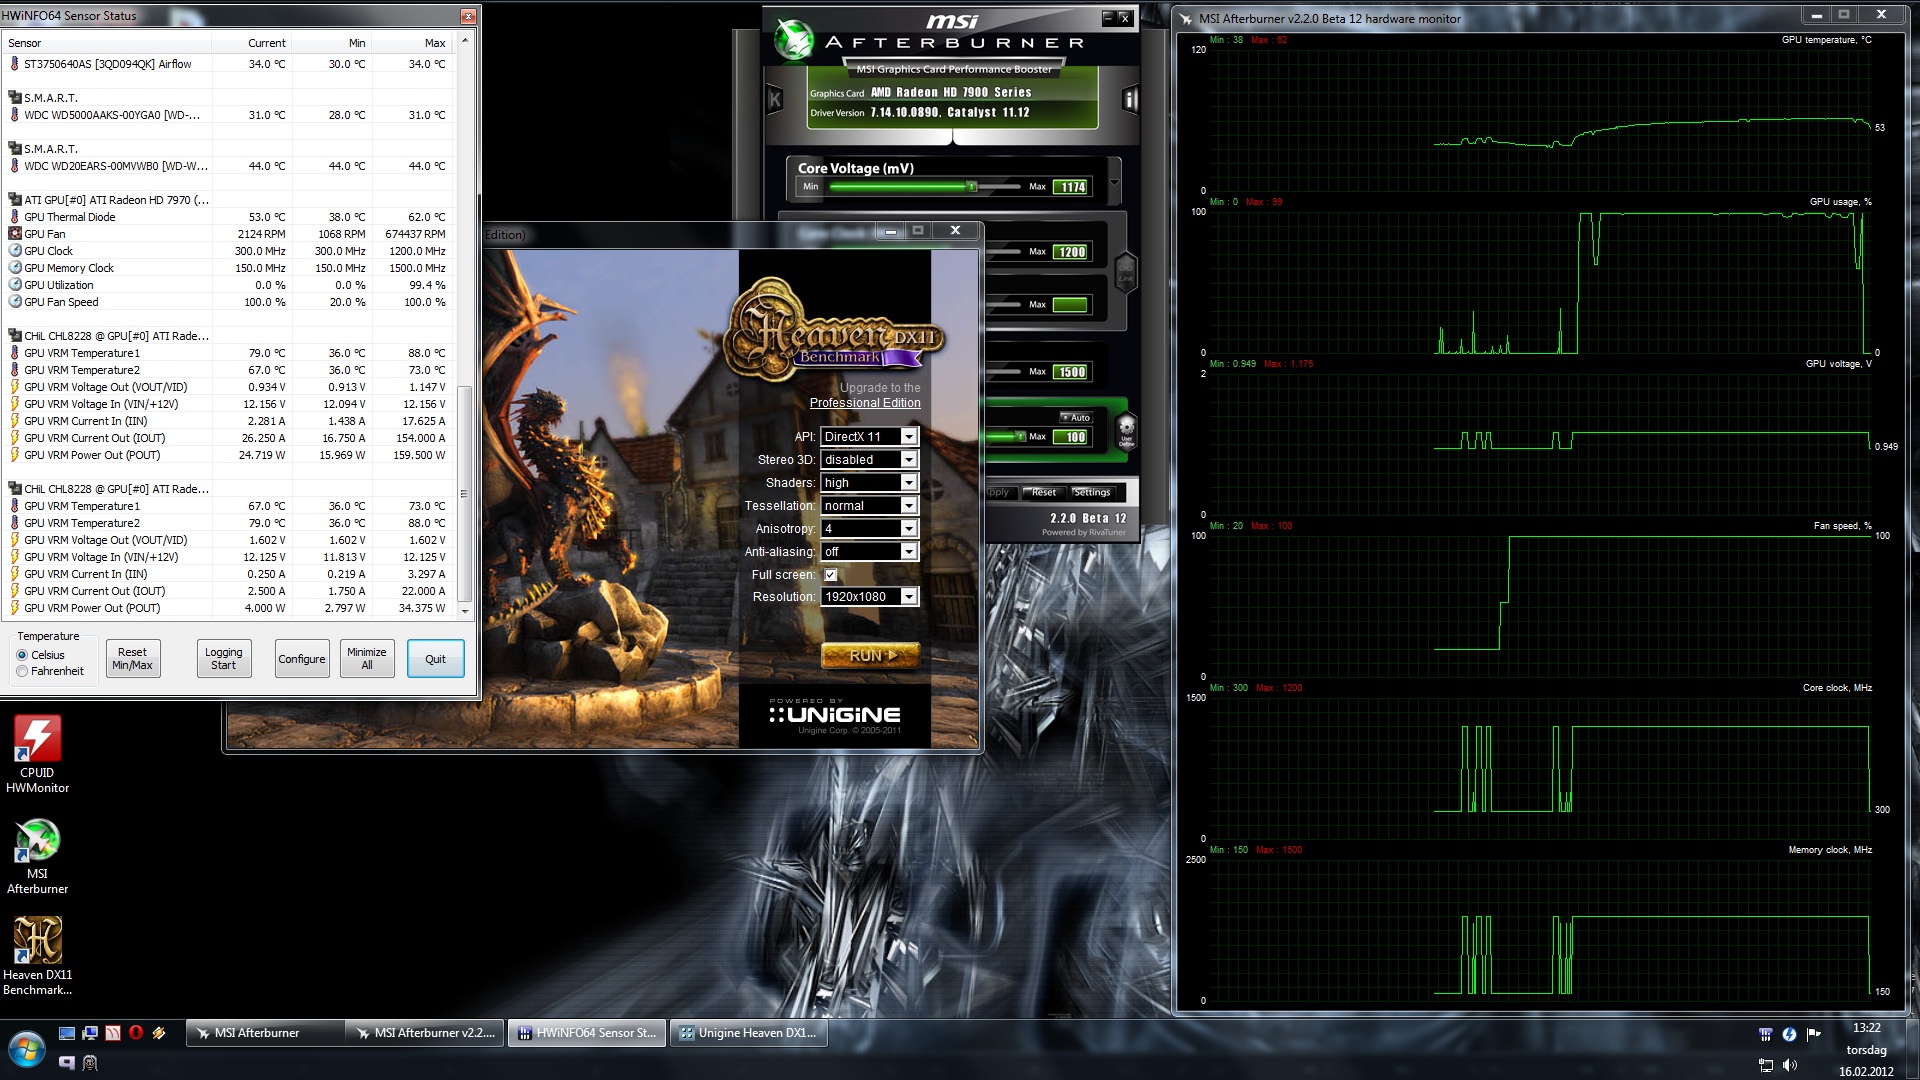Click the blue circular tray icon
The width and height of the screenshot is (1920, 1080).
click(1789, 1034)
